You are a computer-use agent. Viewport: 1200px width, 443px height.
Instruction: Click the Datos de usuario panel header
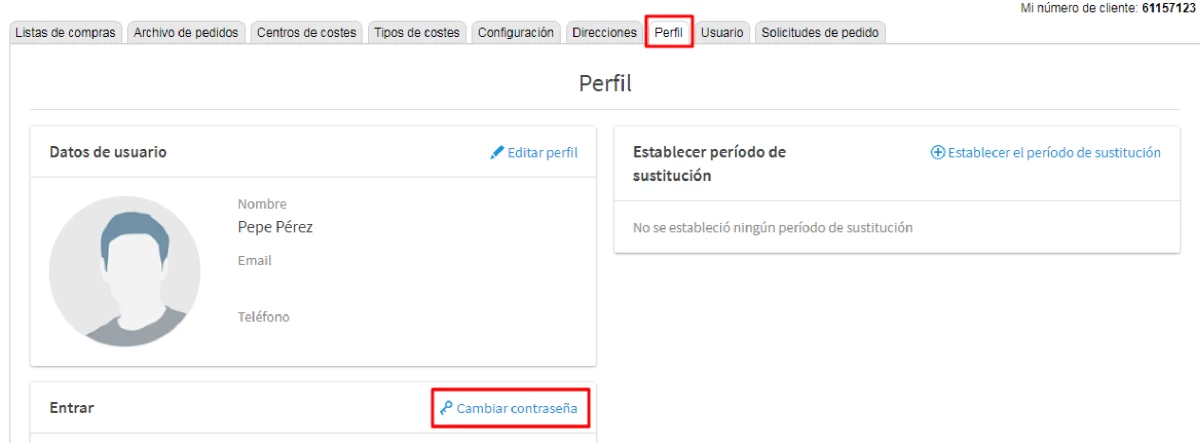(x=108, y=153)
